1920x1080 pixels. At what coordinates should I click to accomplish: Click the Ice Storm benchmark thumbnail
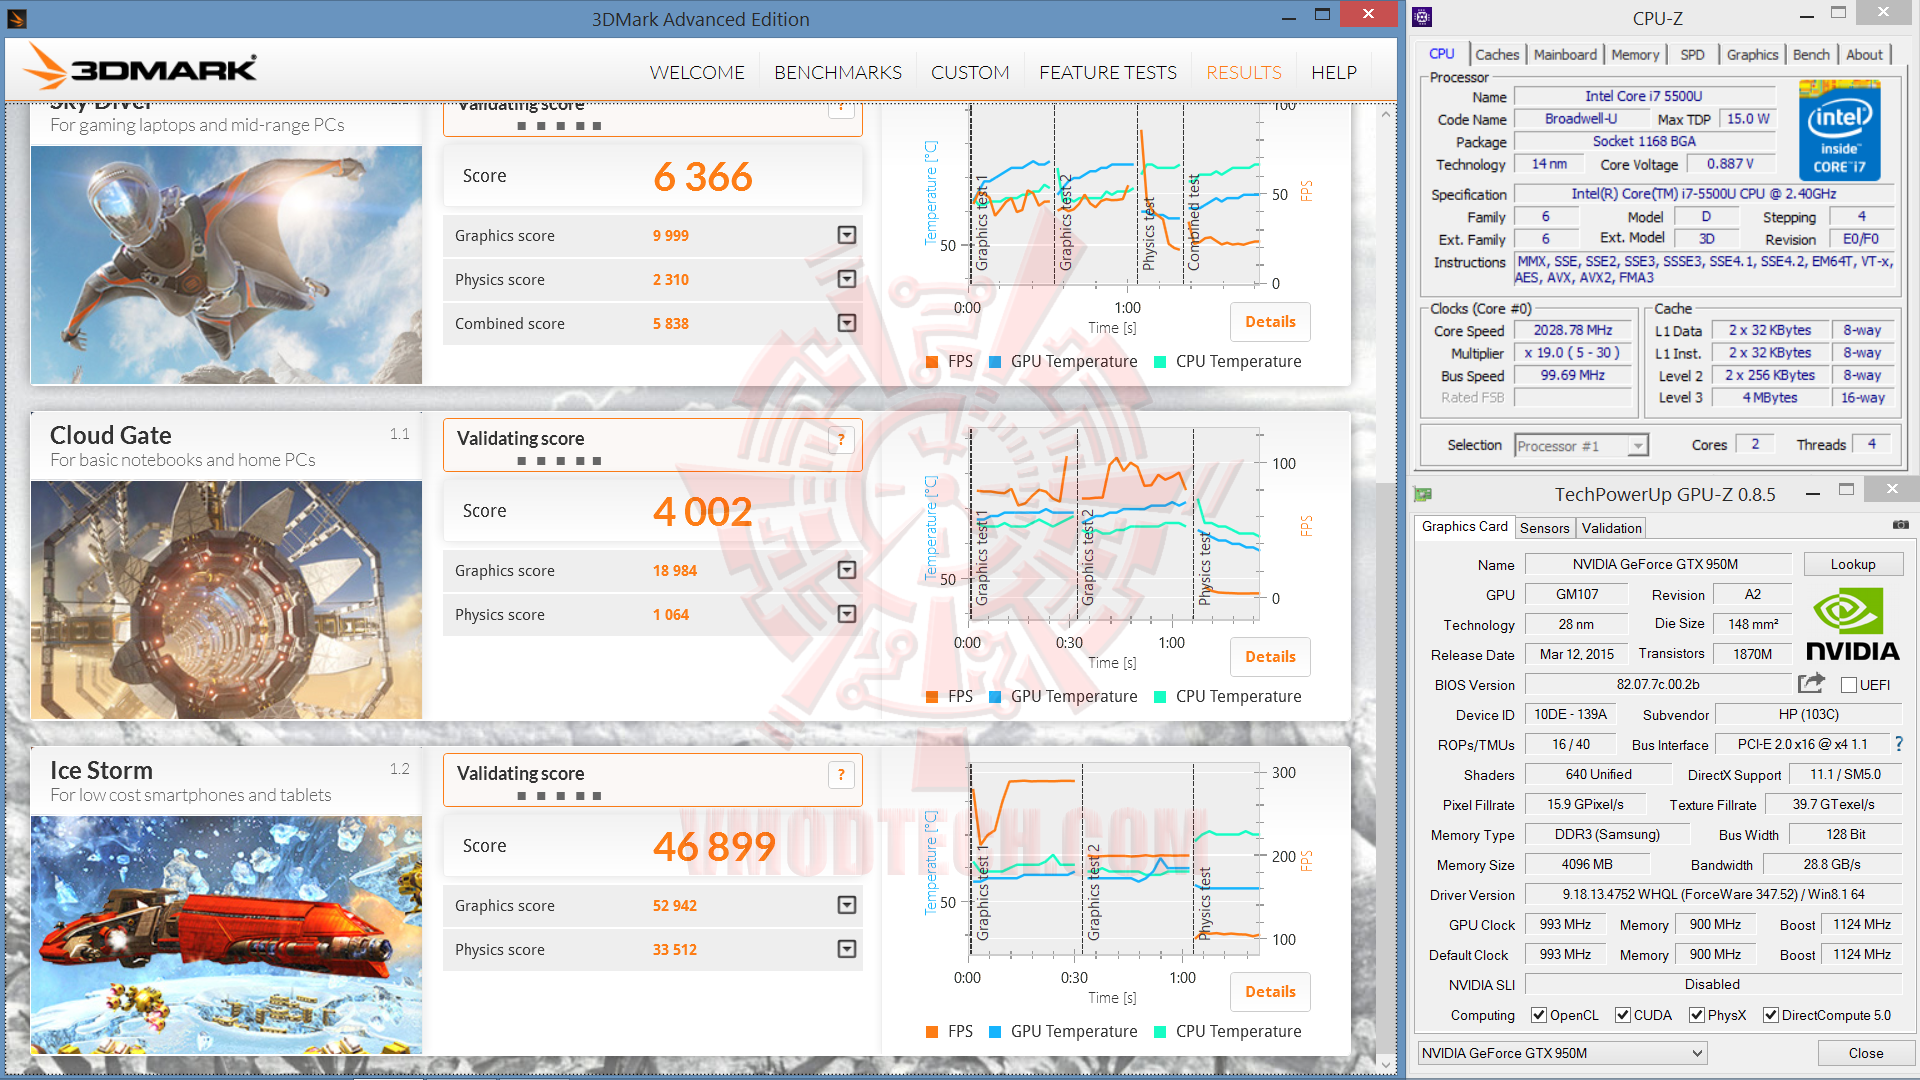[x=226, y=934]
